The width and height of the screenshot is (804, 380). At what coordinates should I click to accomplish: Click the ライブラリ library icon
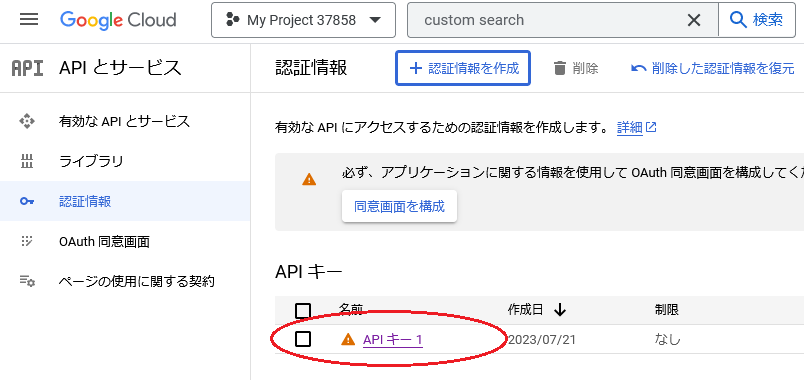coord(27,162)
